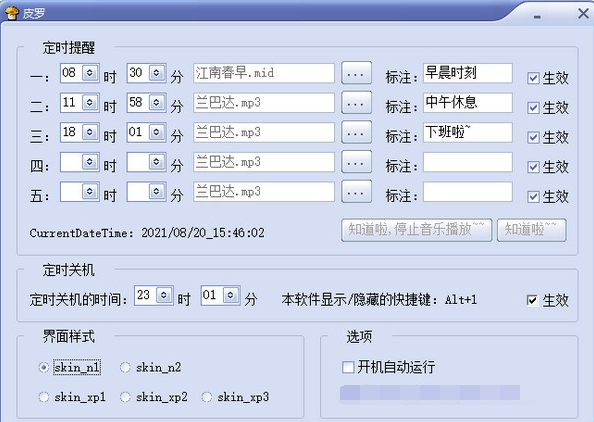Select the skin_xp2 radio button
This screenshot has width=594, height=422.
tap(125, 397)
